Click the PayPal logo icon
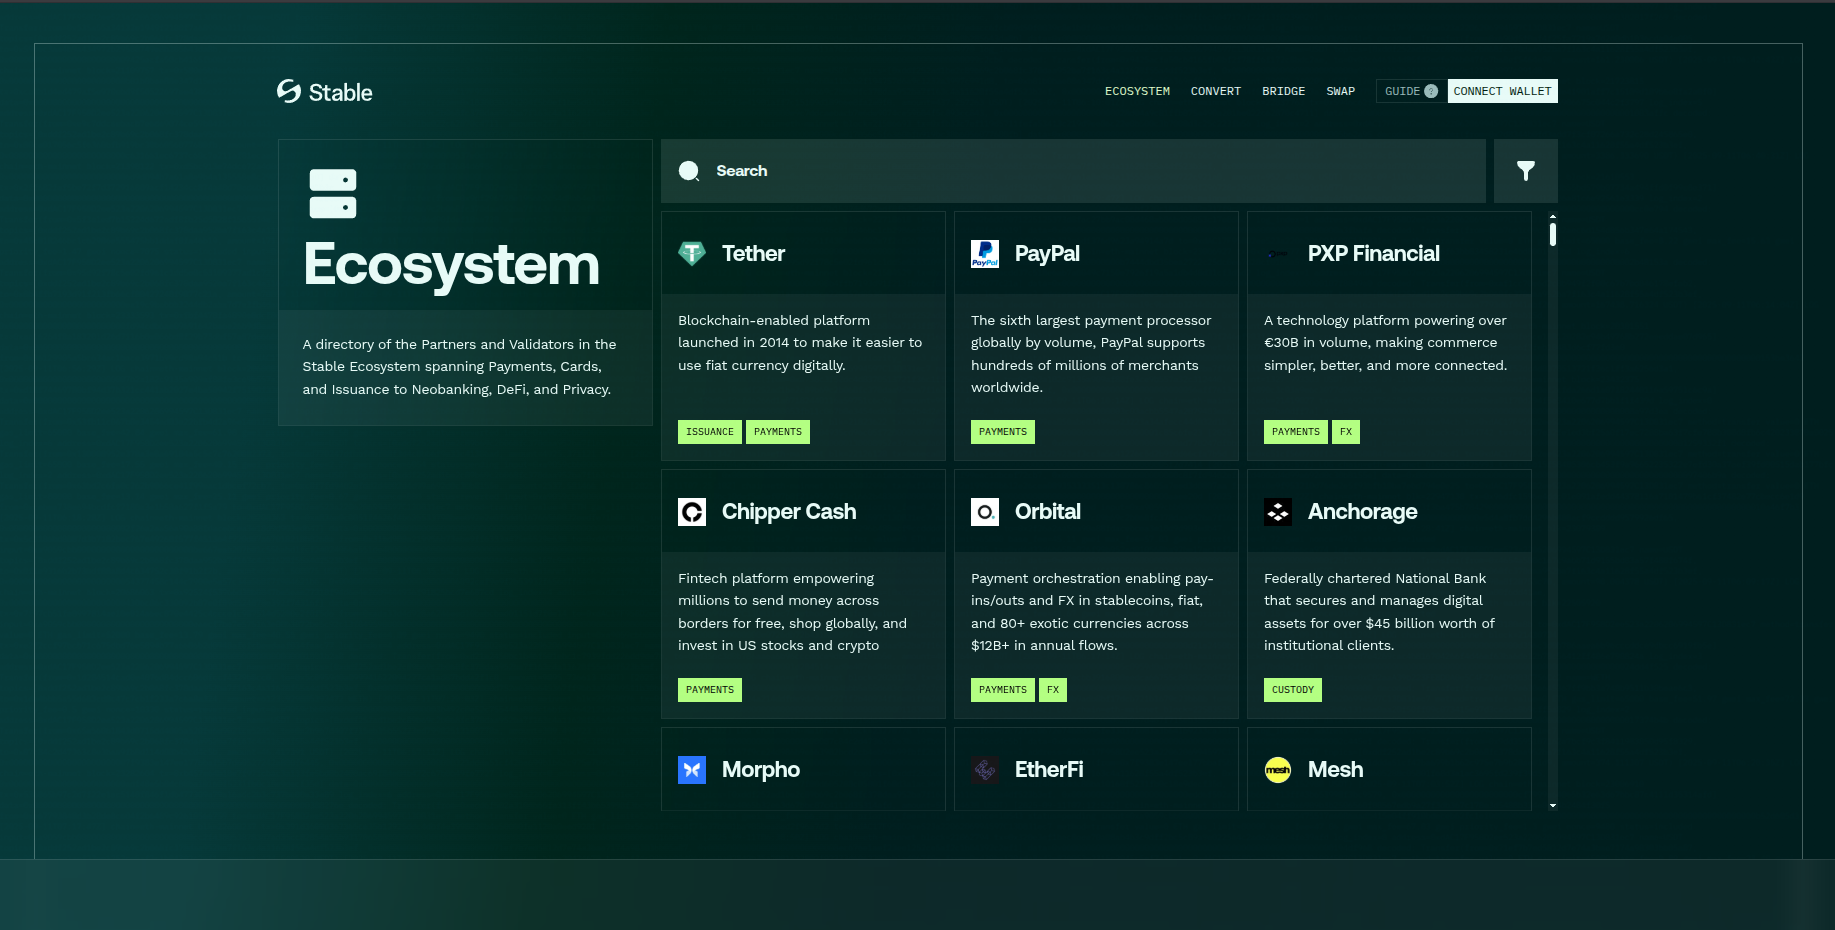Screen dimensions: 1835x930 point(985,254)
